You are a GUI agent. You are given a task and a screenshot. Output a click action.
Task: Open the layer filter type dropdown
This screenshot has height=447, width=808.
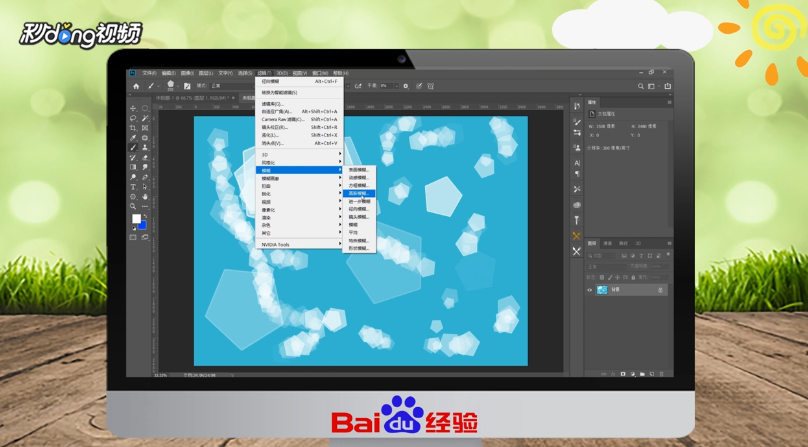(x=601, y=256)
